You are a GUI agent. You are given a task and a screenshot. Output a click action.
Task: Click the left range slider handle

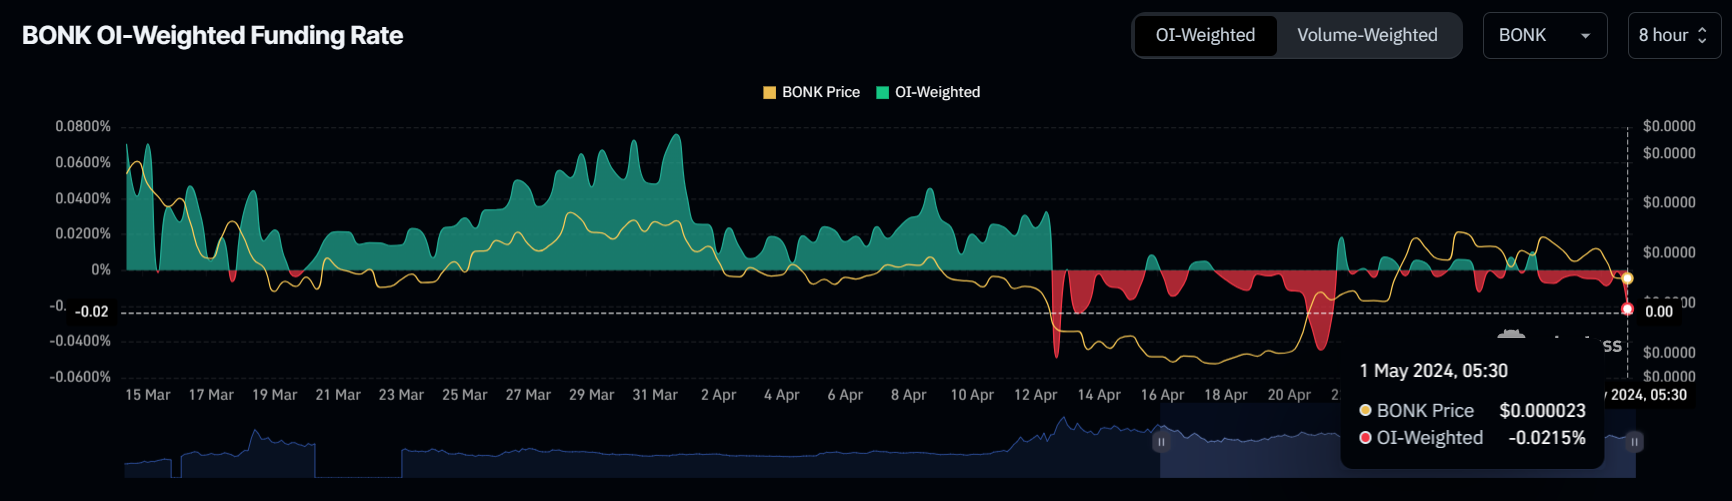point(1161,441)
